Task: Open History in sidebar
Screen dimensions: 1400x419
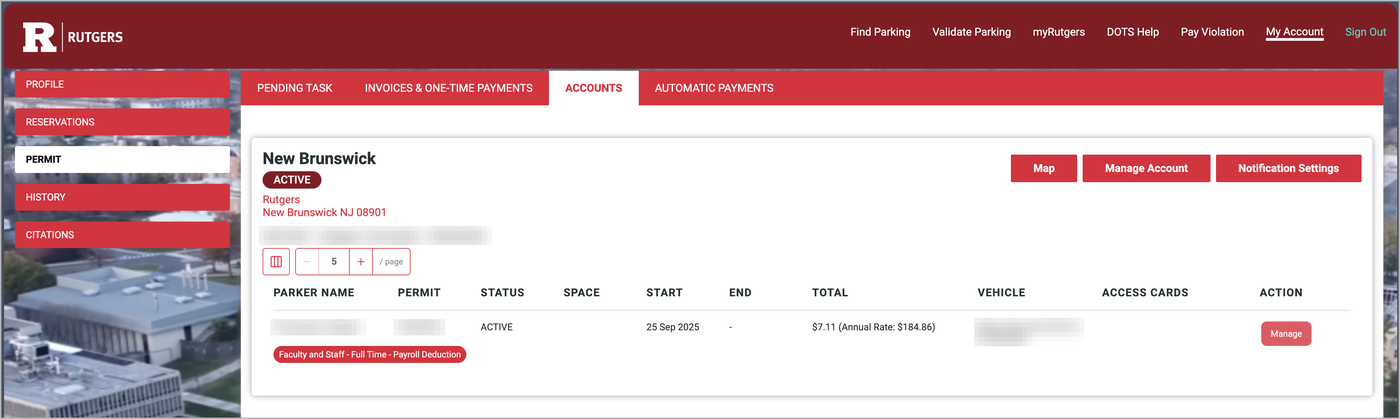Action: point(122,197)
